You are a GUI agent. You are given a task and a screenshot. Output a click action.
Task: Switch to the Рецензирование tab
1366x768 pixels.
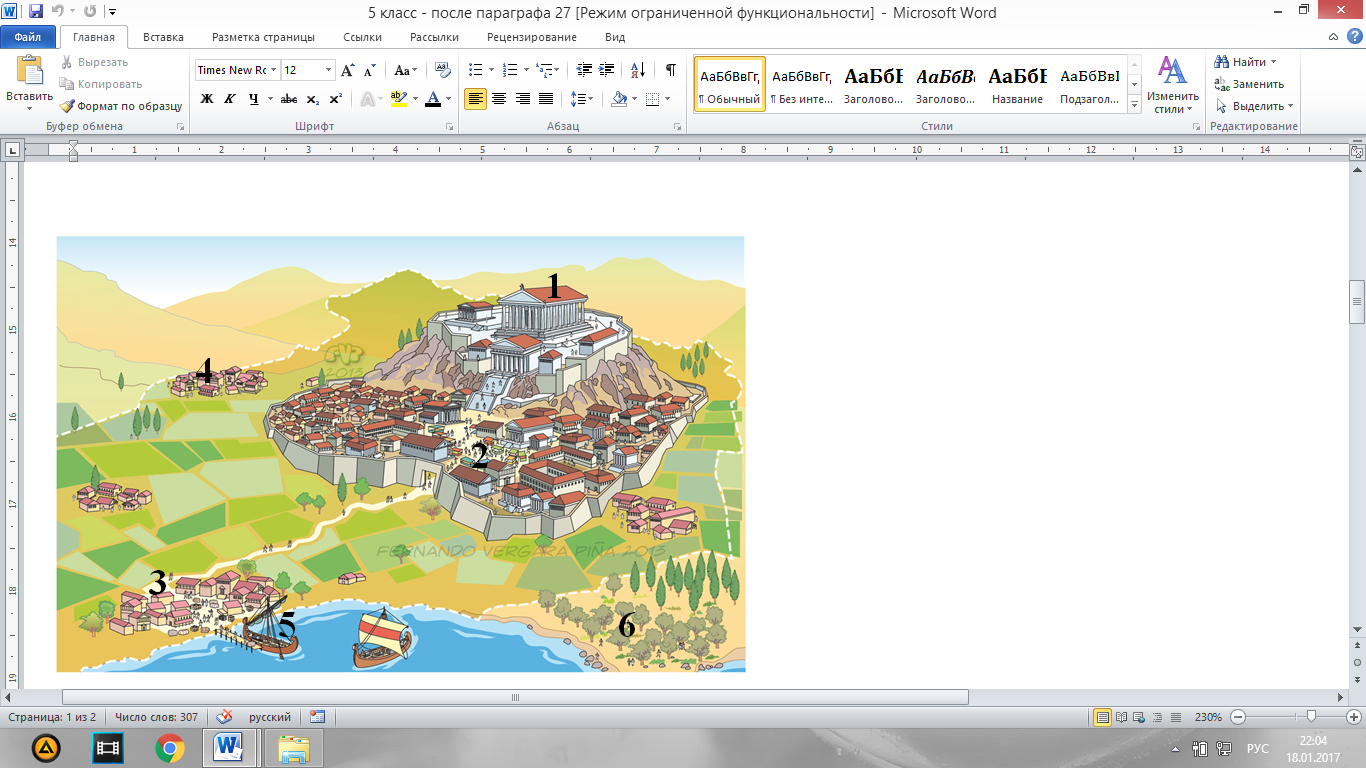pos(531,37)
